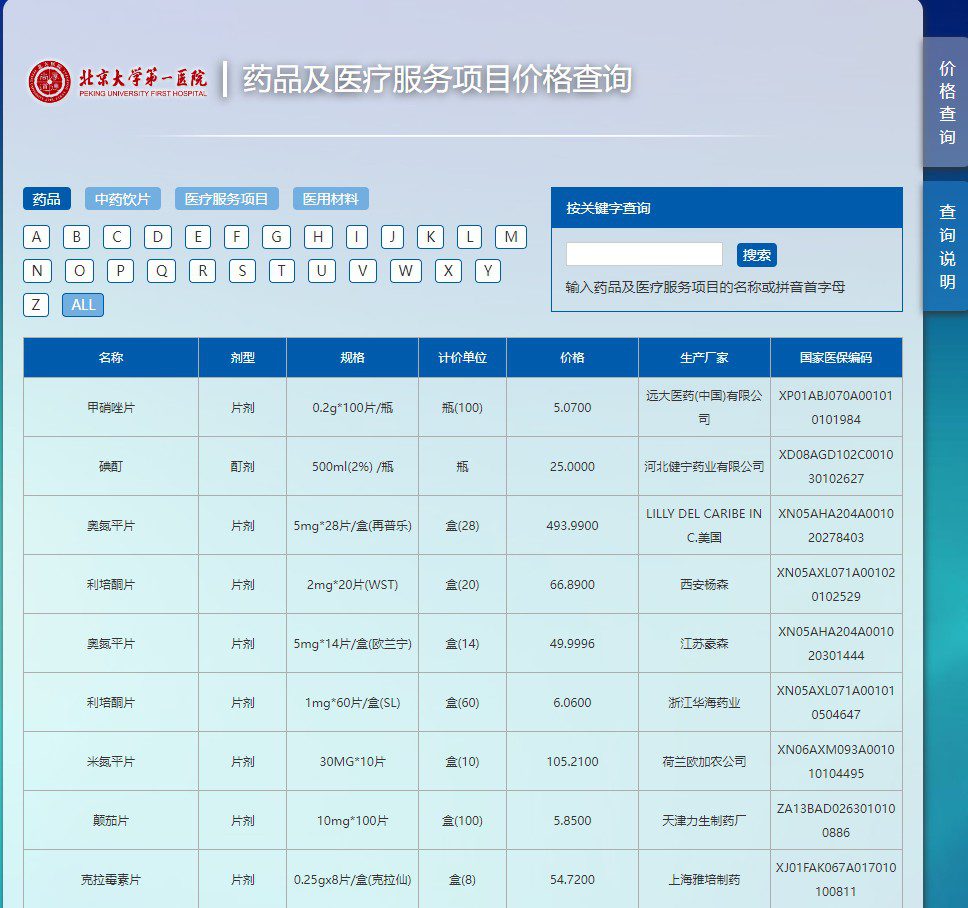Click the 江苏豪森 manufacturer cell

click(x=704, y=643)
